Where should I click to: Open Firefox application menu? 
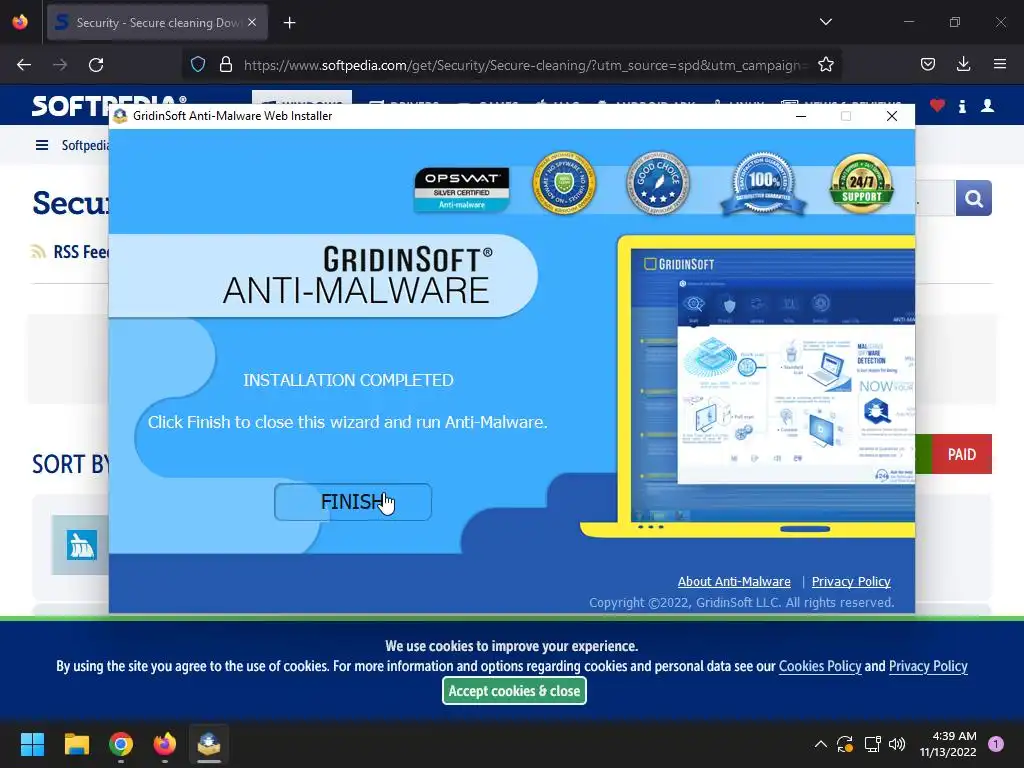[999, 65]
